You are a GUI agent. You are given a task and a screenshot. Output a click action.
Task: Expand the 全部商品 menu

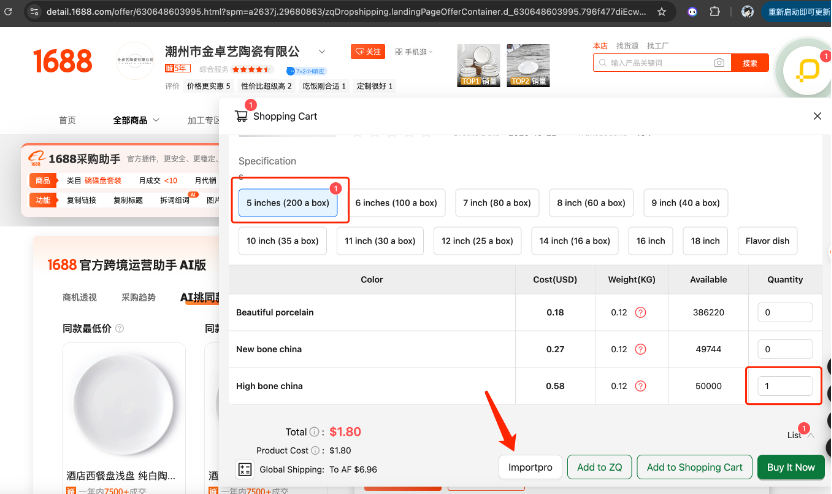[x=136, y=120]
